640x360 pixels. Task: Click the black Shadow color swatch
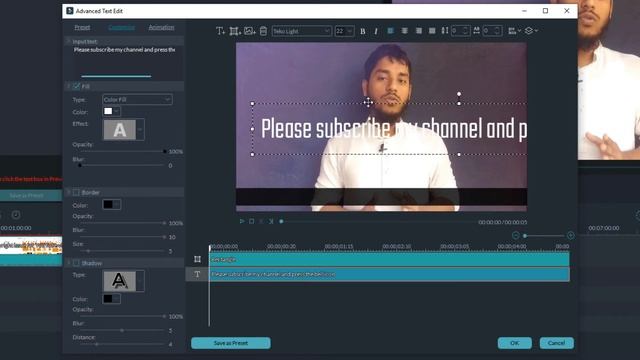(108, 299)
